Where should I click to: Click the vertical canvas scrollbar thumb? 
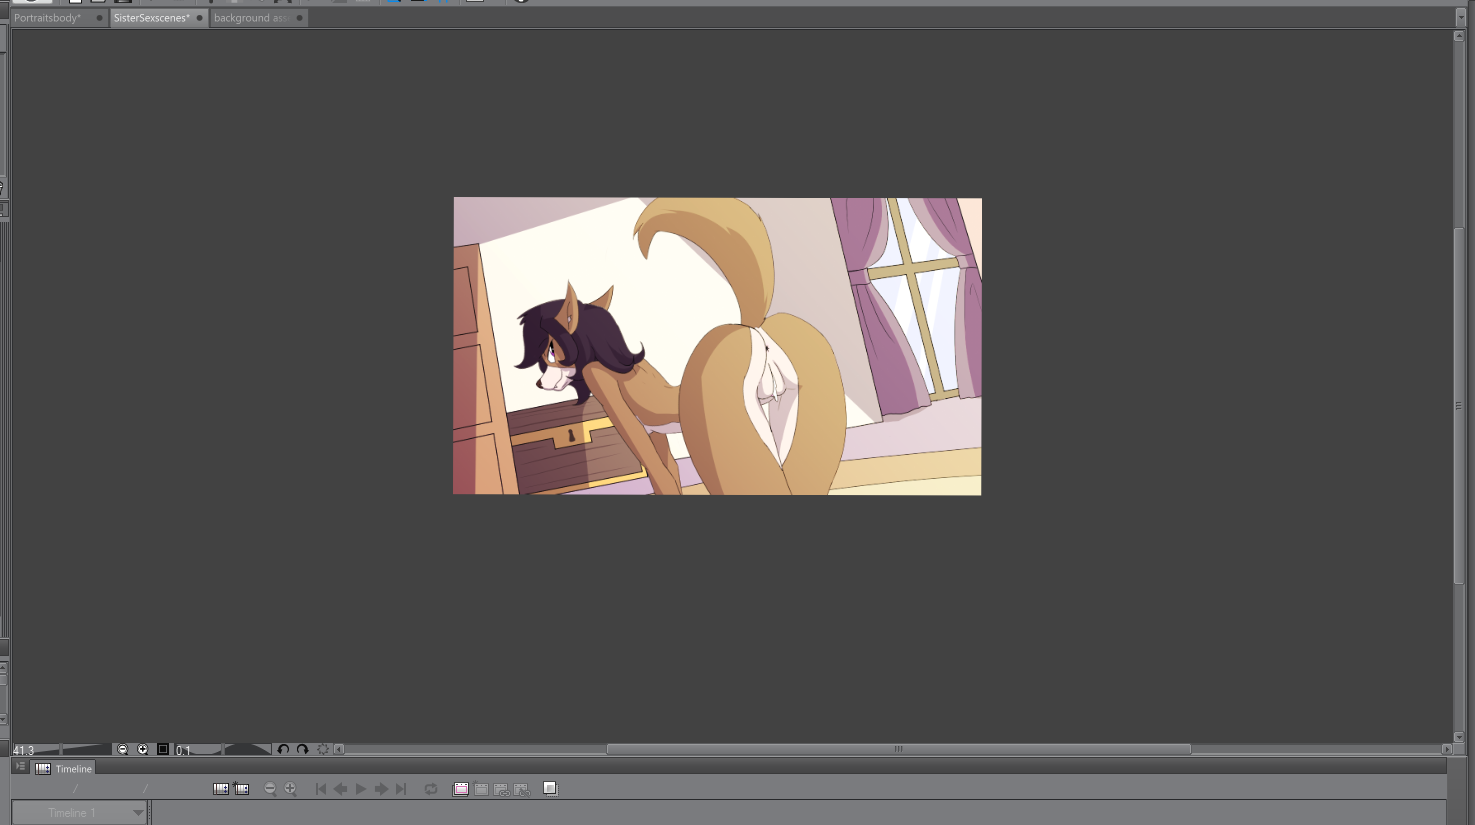point(1459,405)
